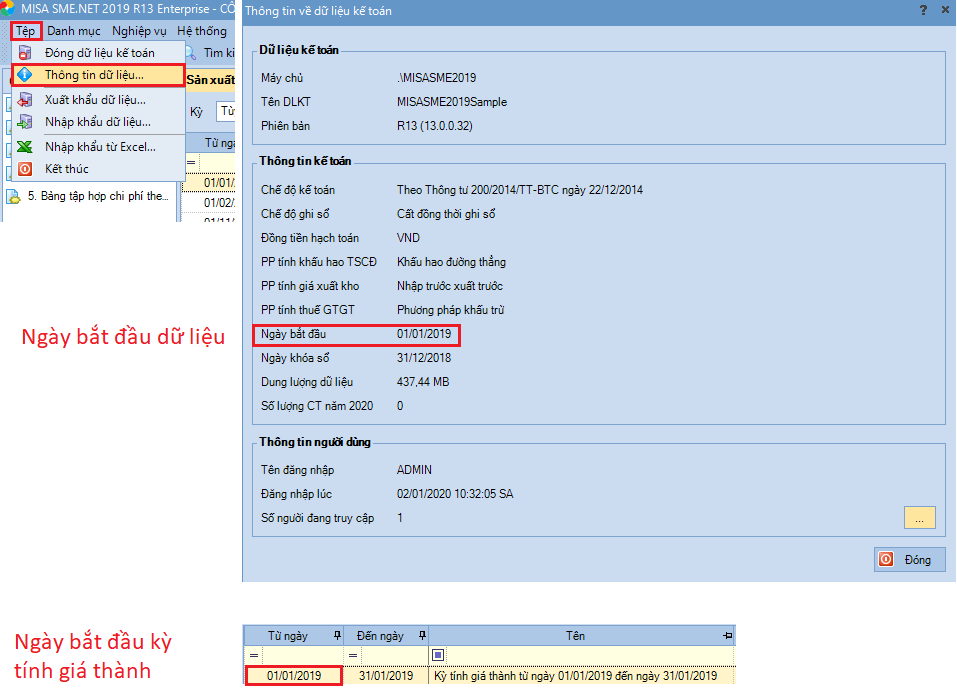Pin the Tên column header
Screen dimensions: 957x688
[x=727, y=636]
